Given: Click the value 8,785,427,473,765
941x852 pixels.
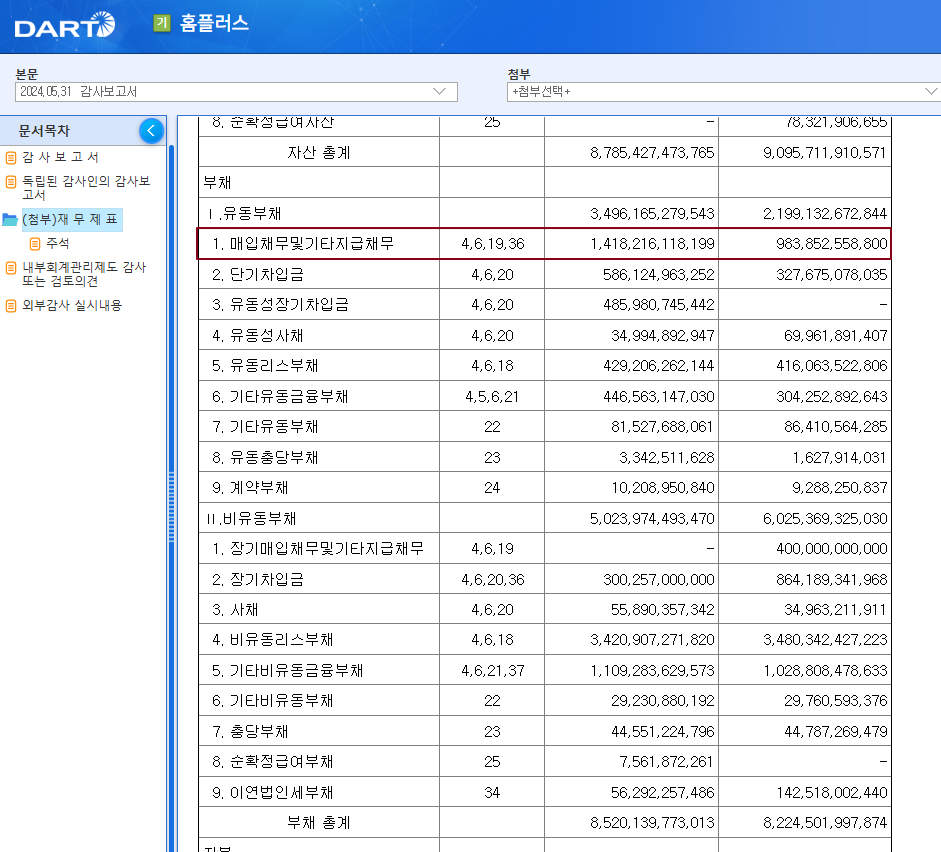Looking at the screenshot, I should 652,152.
